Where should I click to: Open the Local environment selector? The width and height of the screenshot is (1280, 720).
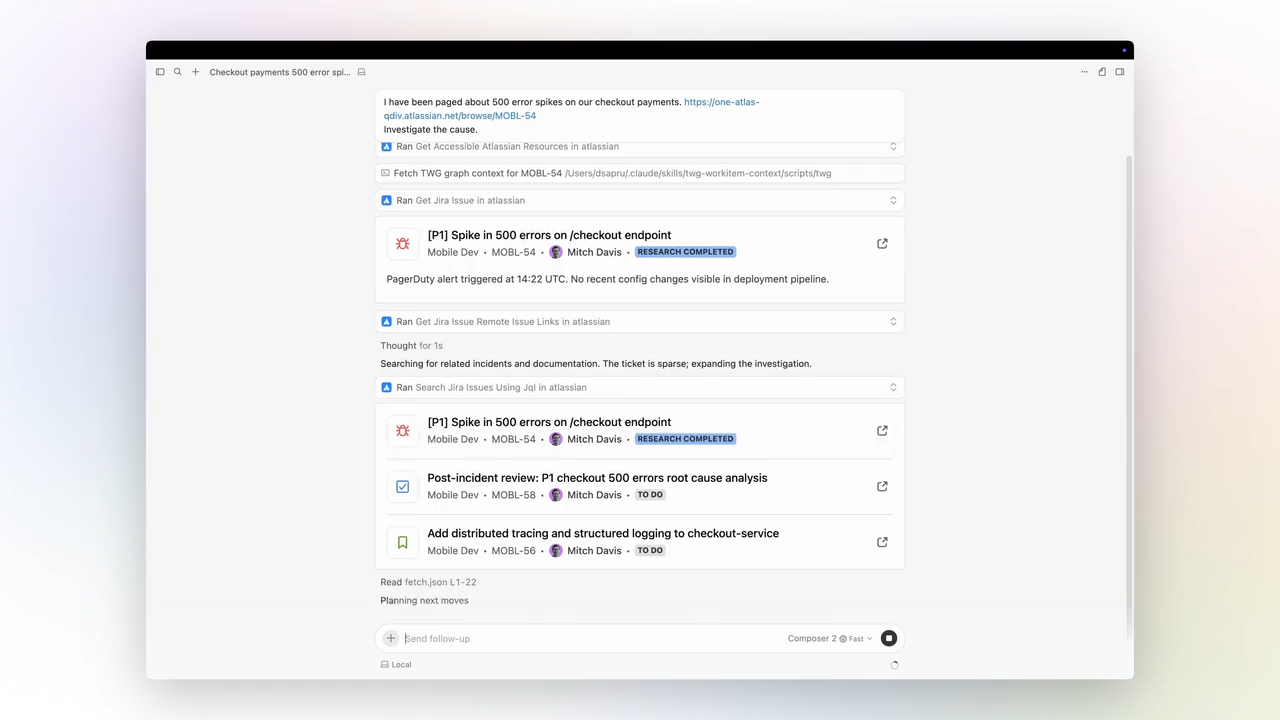(x=396, y=664)
